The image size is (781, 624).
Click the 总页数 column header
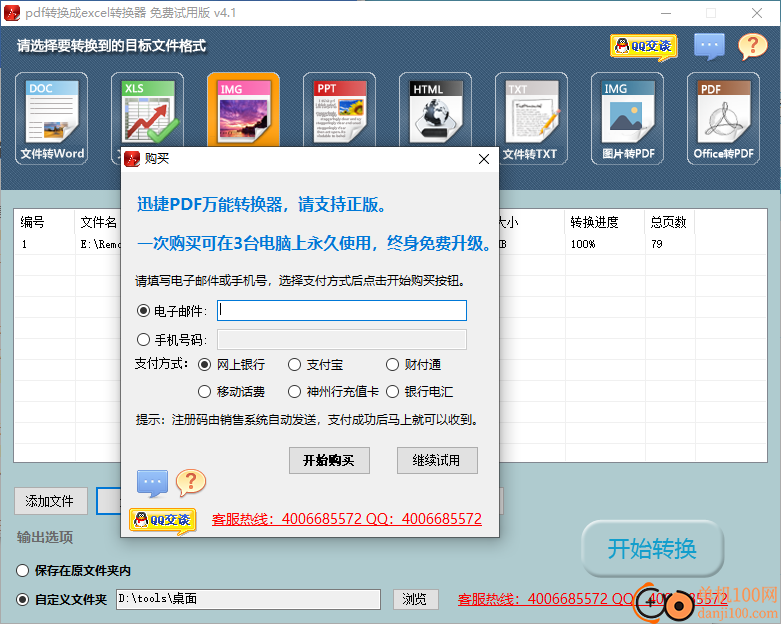[668, 222]
